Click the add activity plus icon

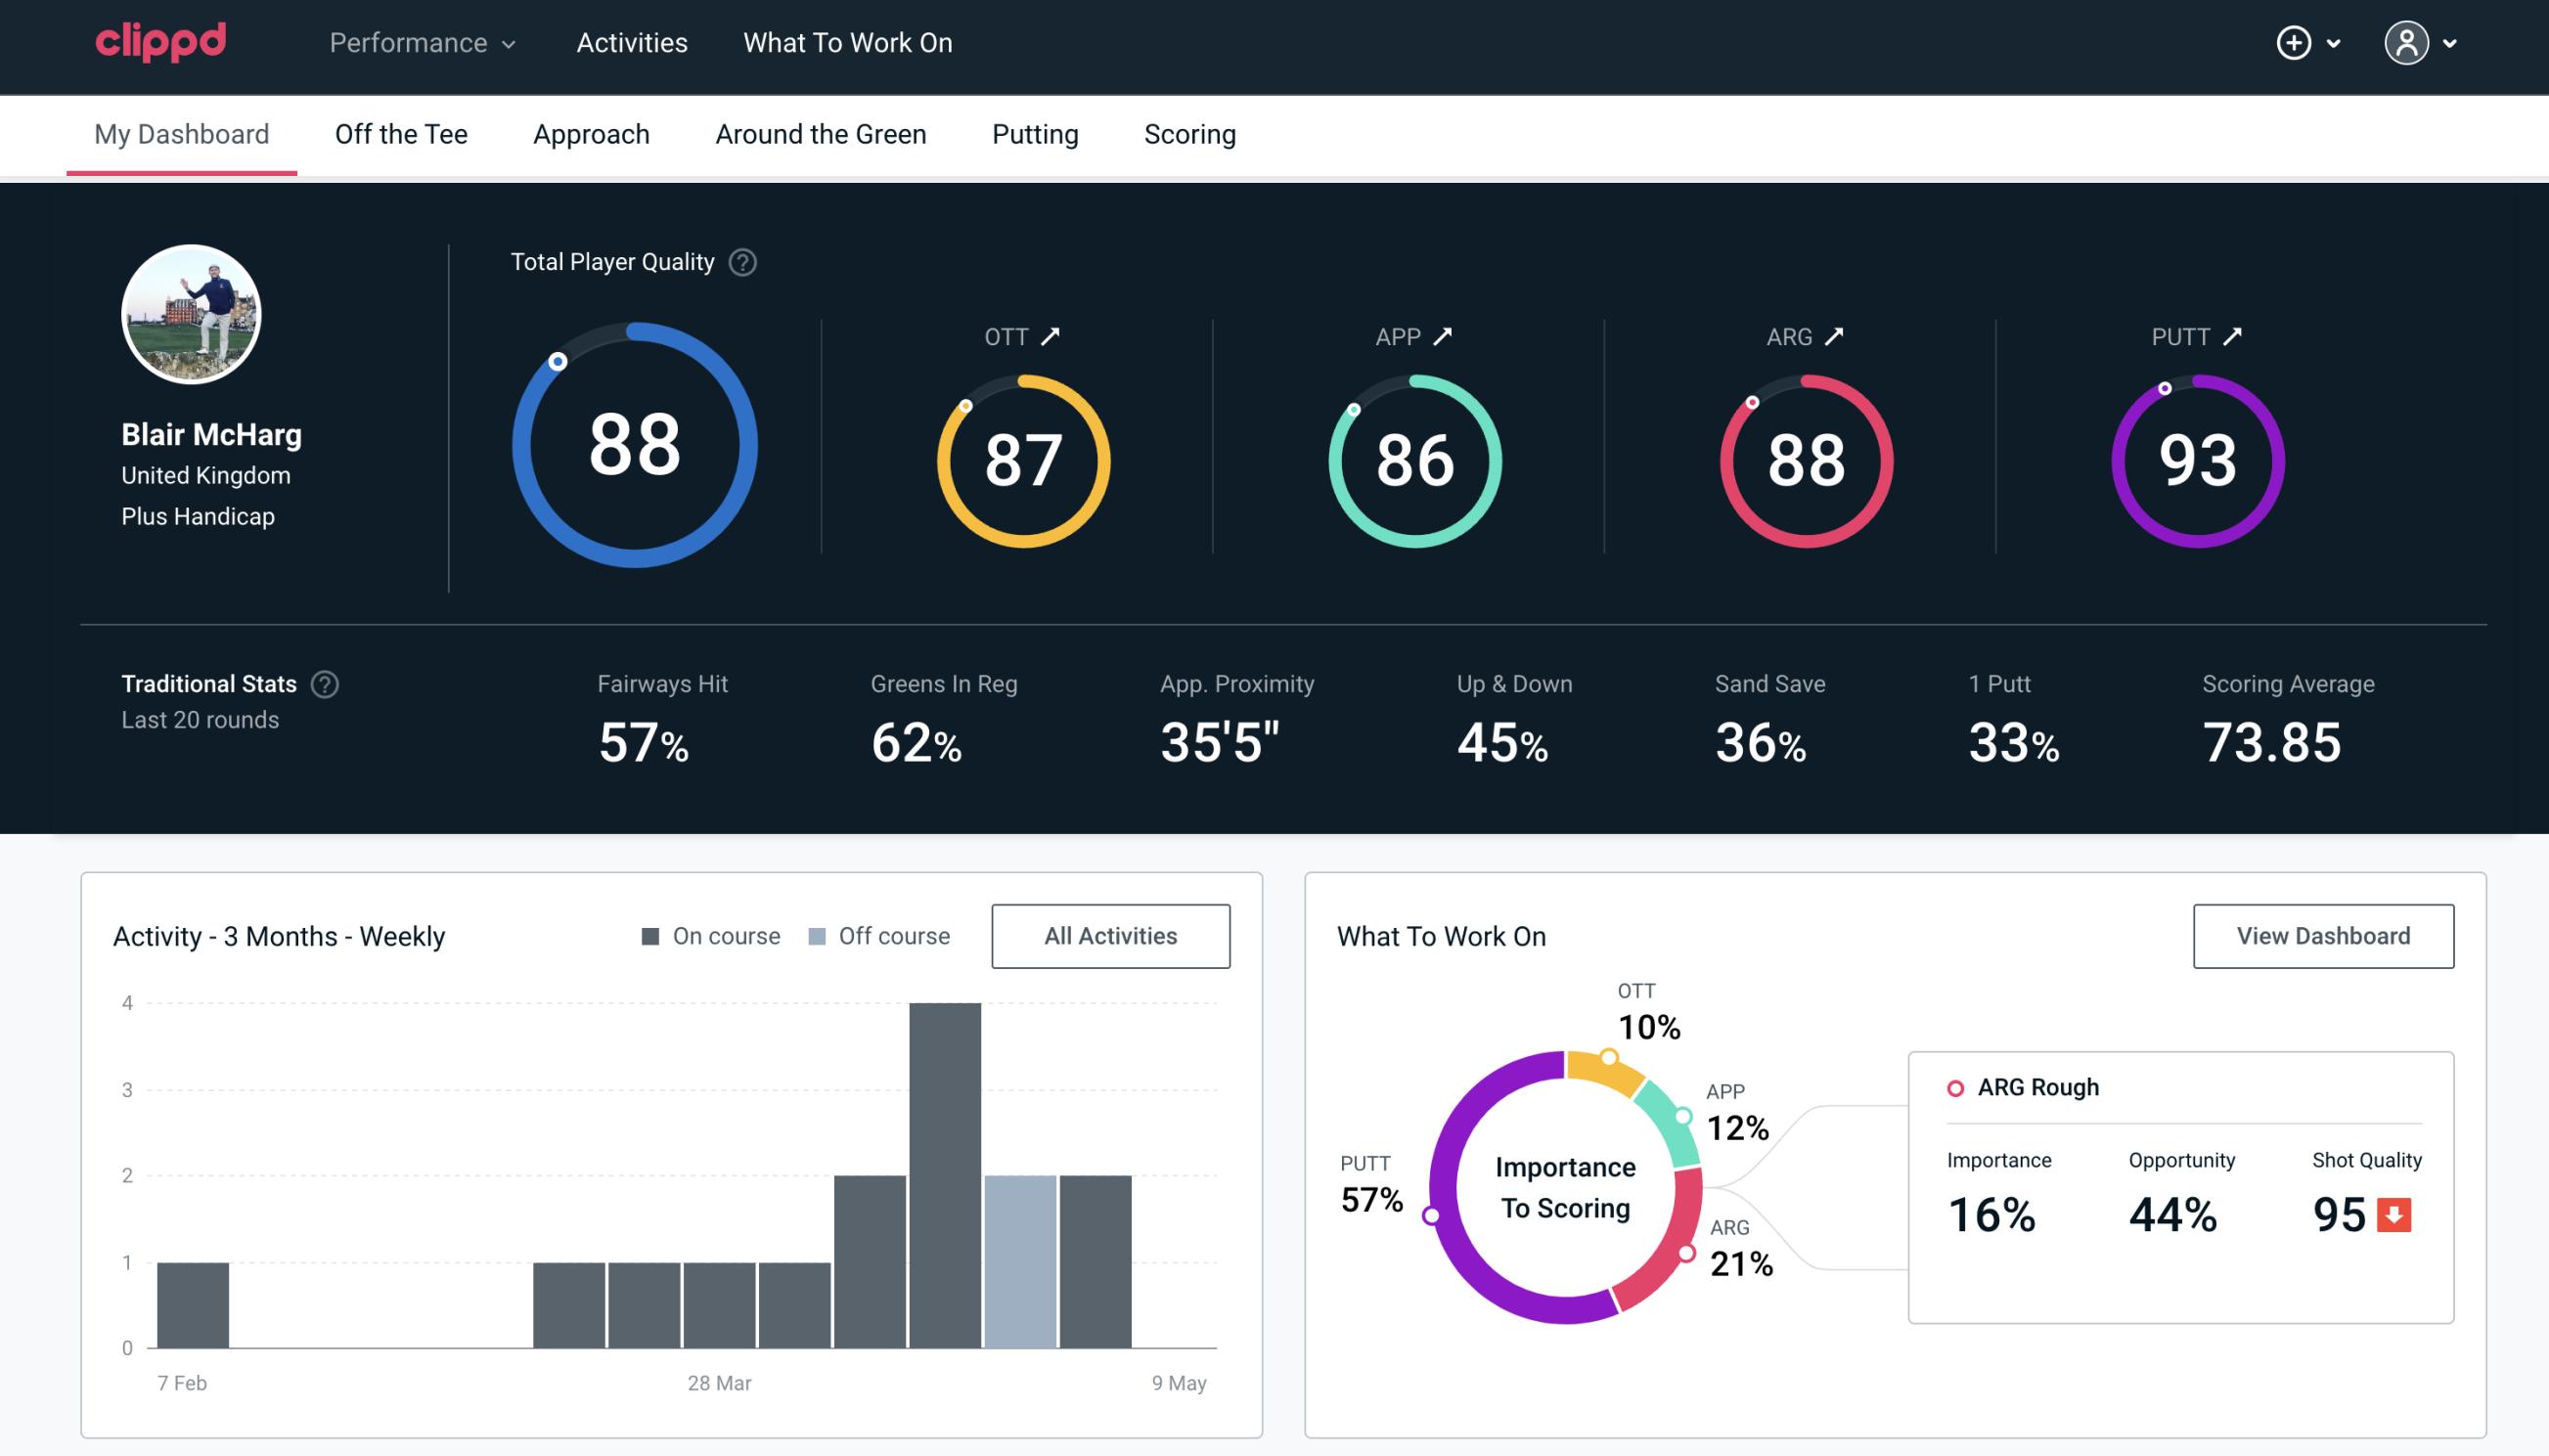2295,42
